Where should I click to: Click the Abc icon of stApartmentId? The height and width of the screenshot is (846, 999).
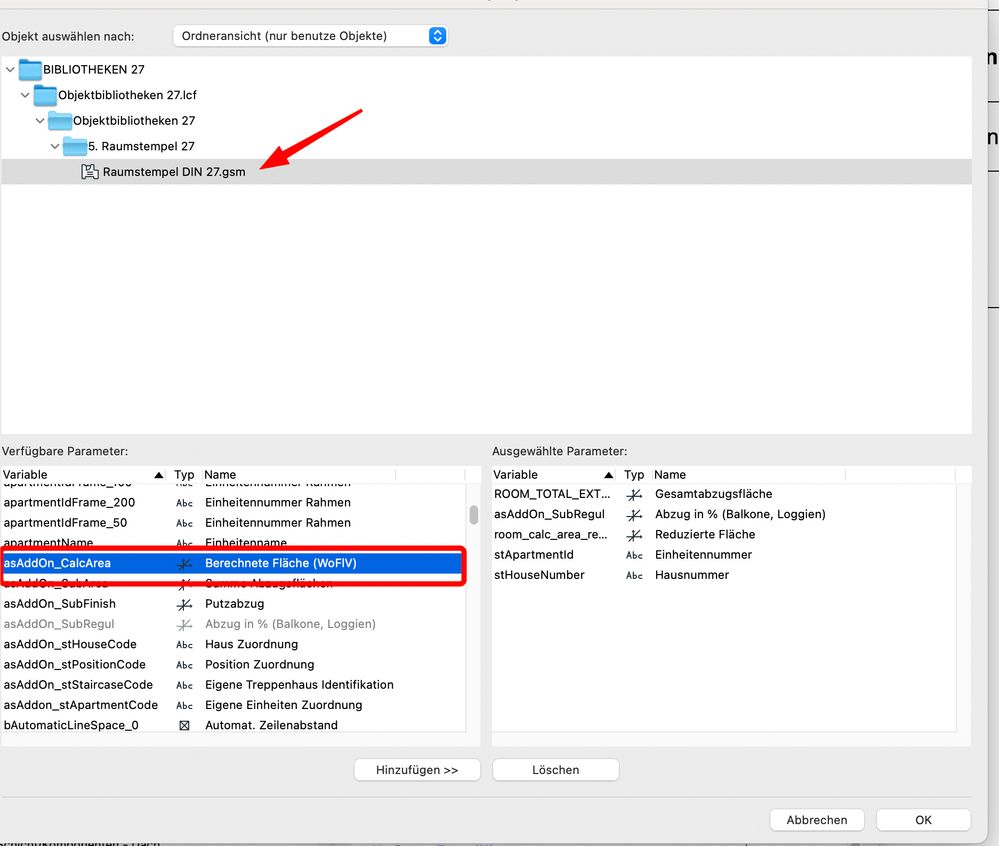[x=634, y=556]
